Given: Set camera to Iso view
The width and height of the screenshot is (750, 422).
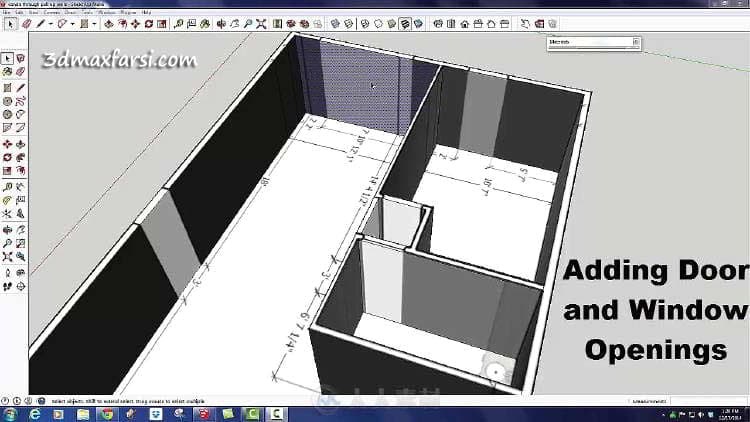Looking at the screenshot, I should [x=438, y=23].
